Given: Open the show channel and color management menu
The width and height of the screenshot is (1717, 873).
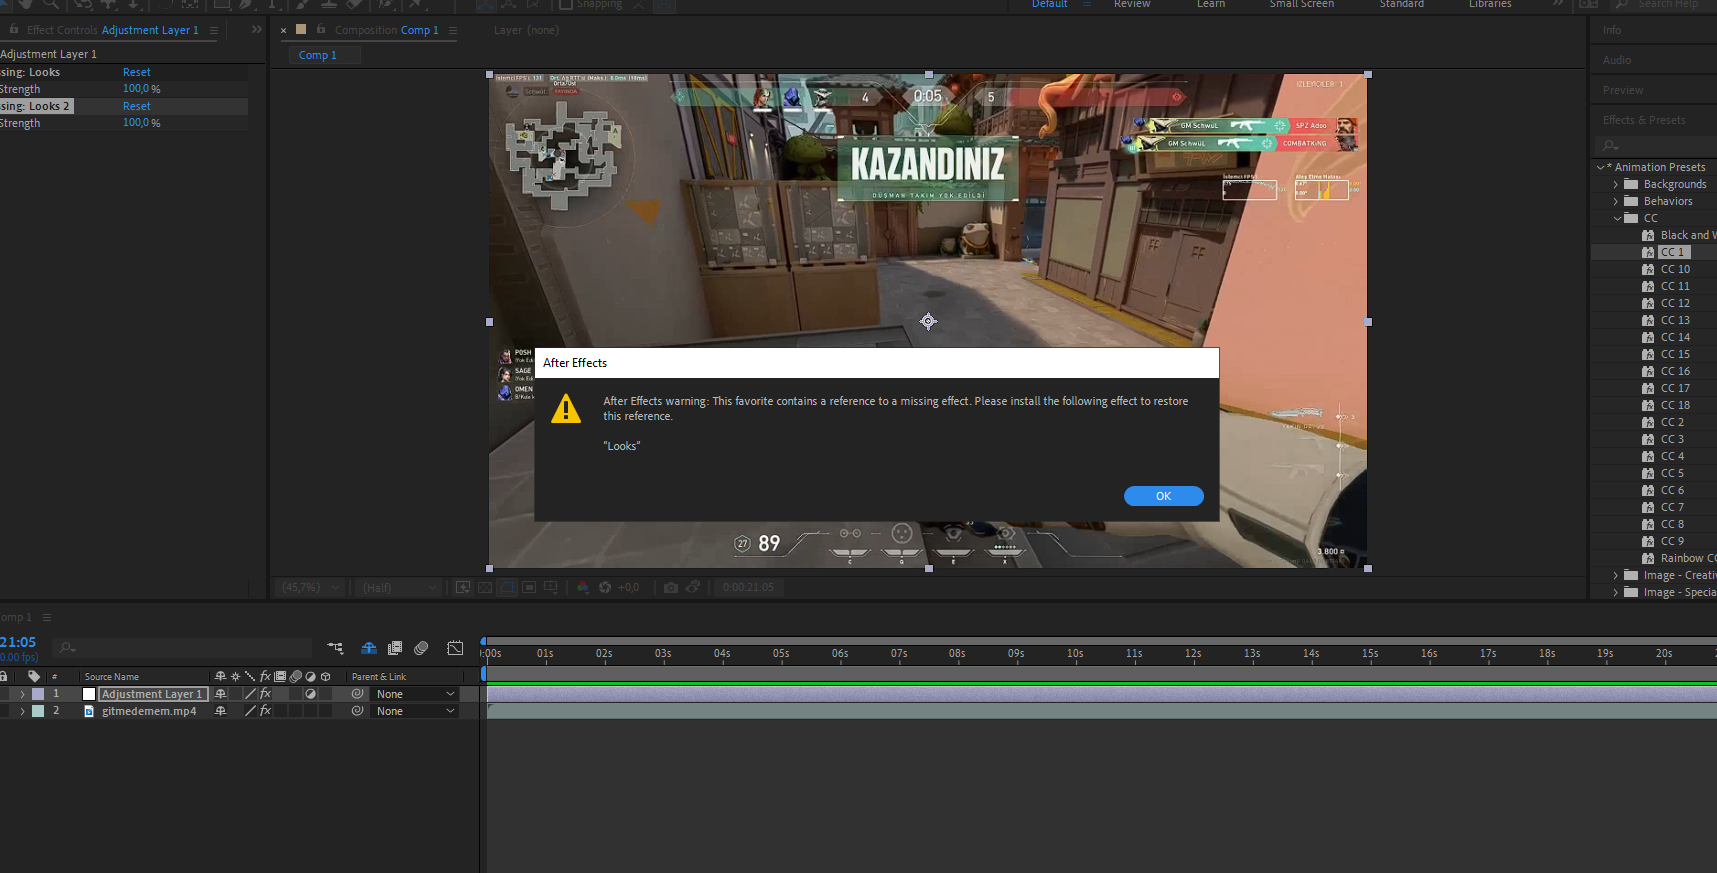Looking at the screenshot, I should pos(583,587).
